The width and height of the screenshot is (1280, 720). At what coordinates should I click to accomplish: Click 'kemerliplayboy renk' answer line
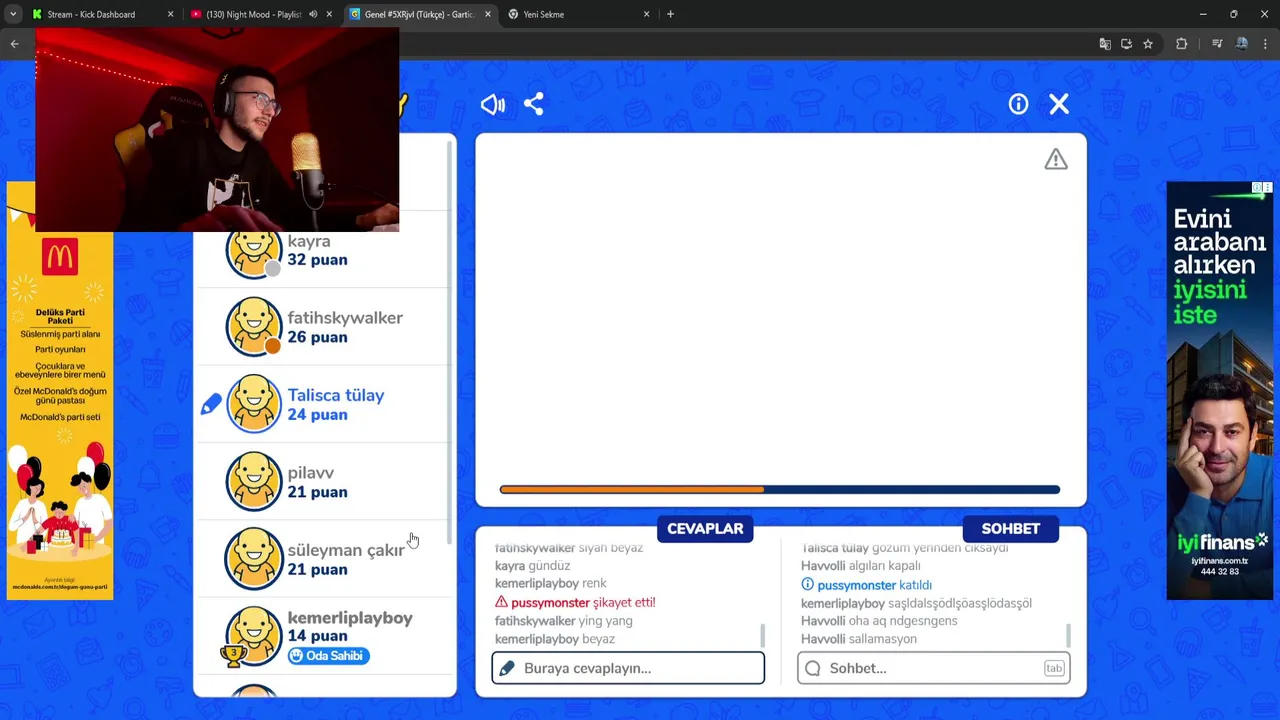[x=551, y=584]
